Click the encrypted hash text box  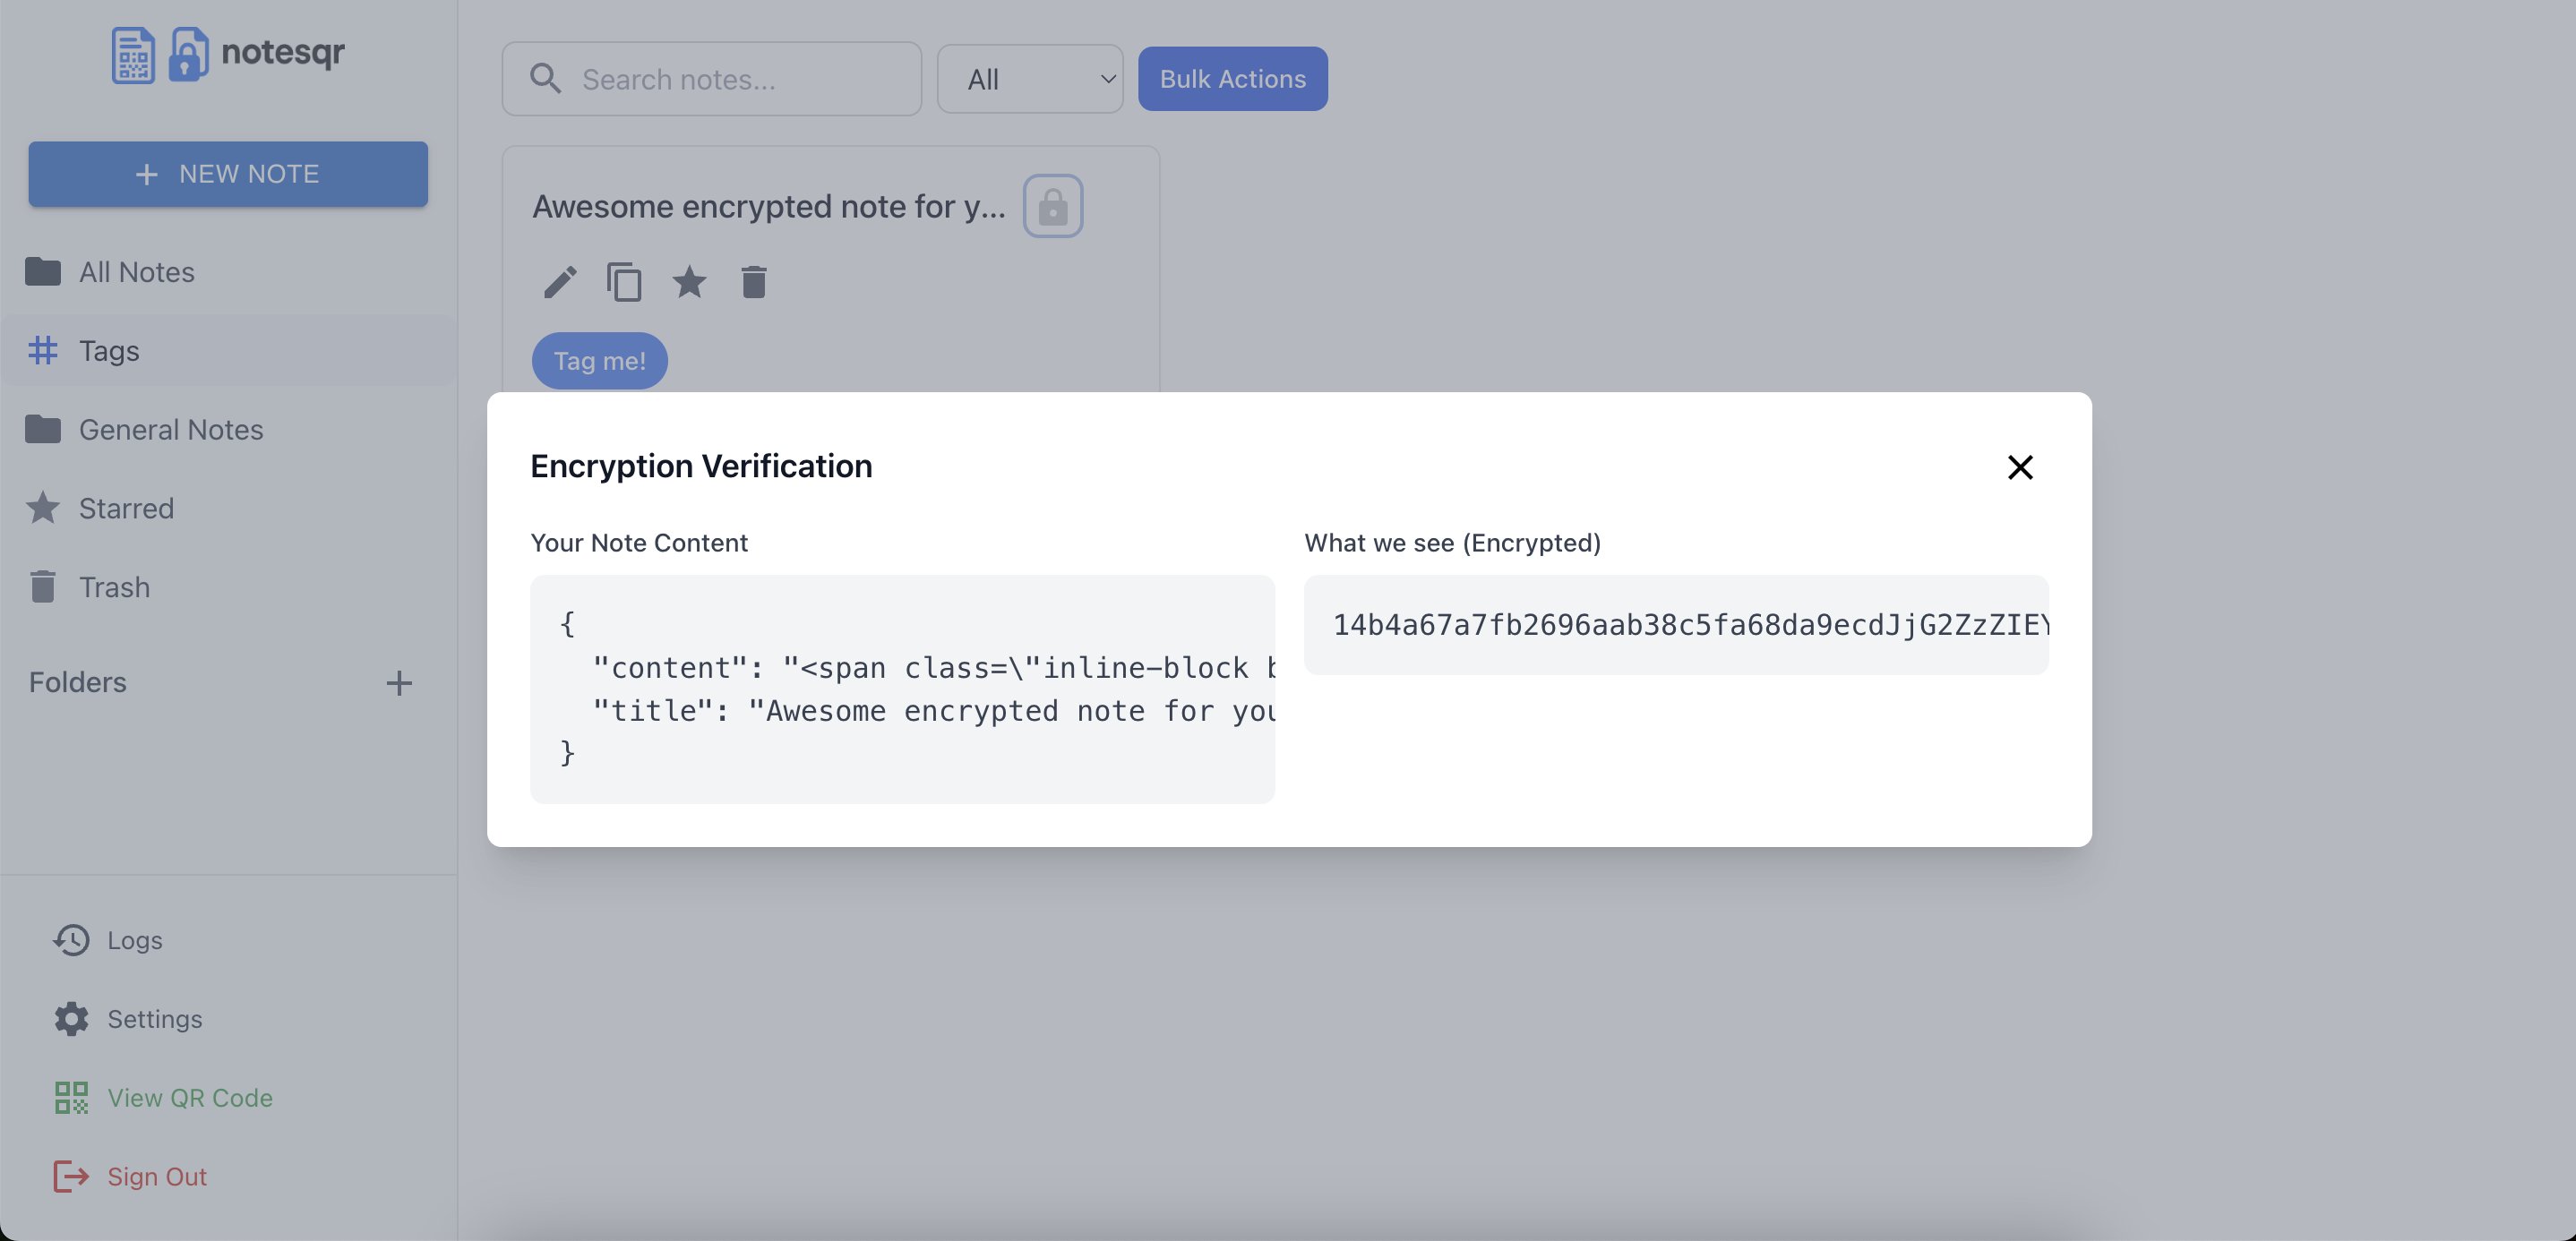tap(1676, 625)
